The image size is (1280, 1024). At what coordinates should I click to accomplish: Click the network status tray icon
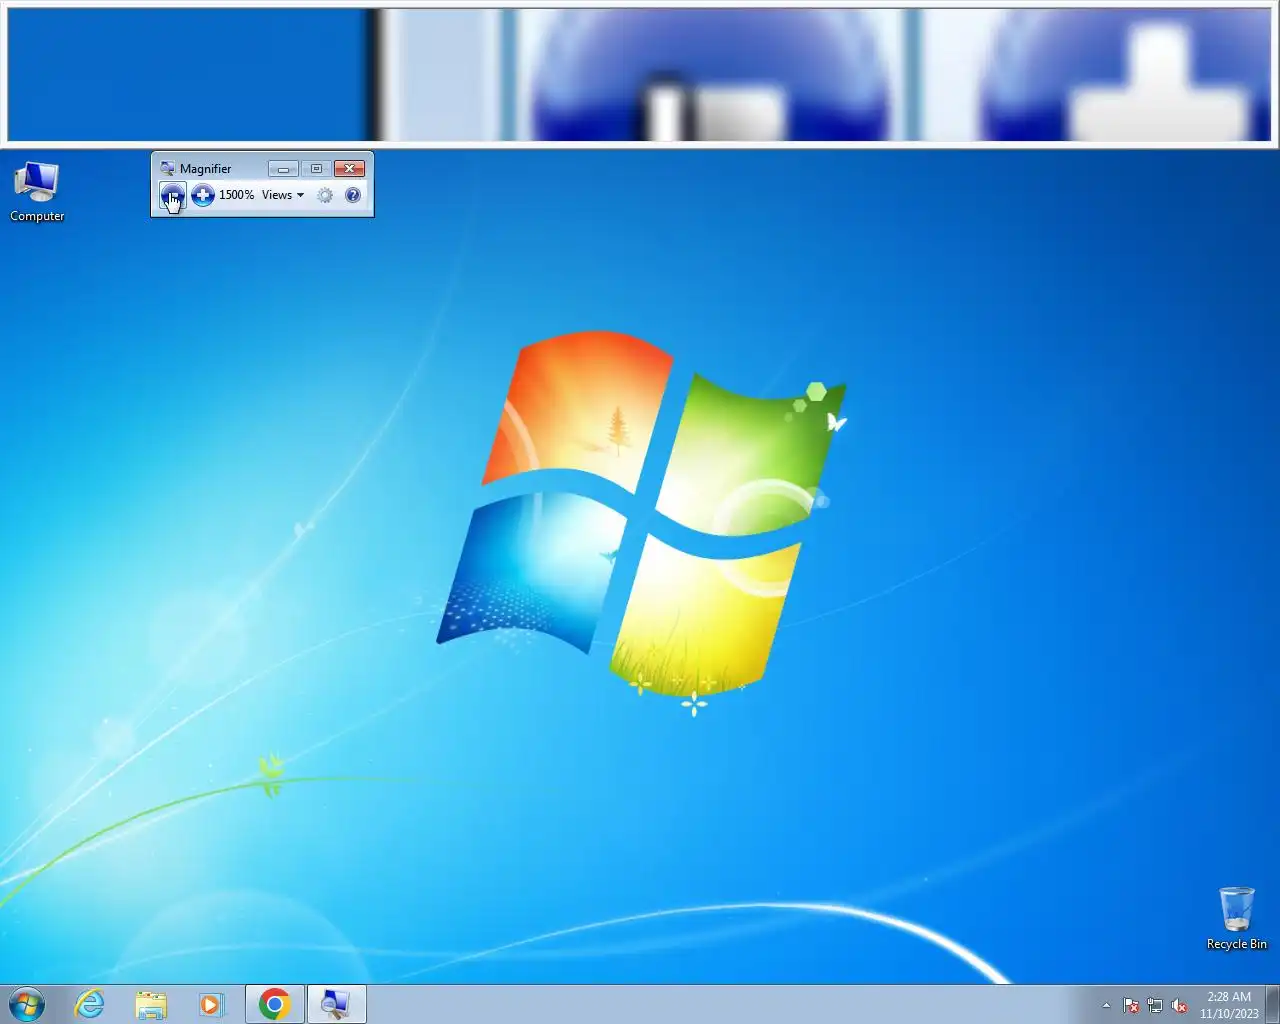pyautogui.click(x=1155, y=1005)
